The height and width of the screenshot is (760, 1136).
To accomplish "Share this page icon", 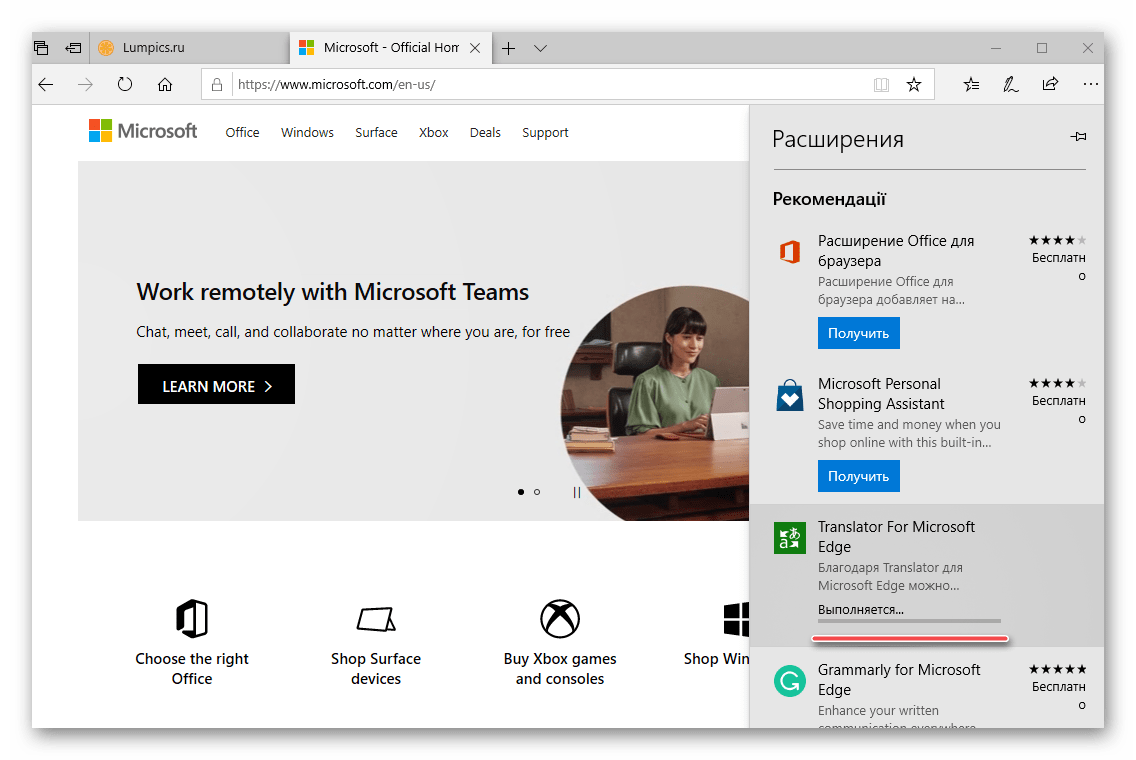I will 1050,85.
